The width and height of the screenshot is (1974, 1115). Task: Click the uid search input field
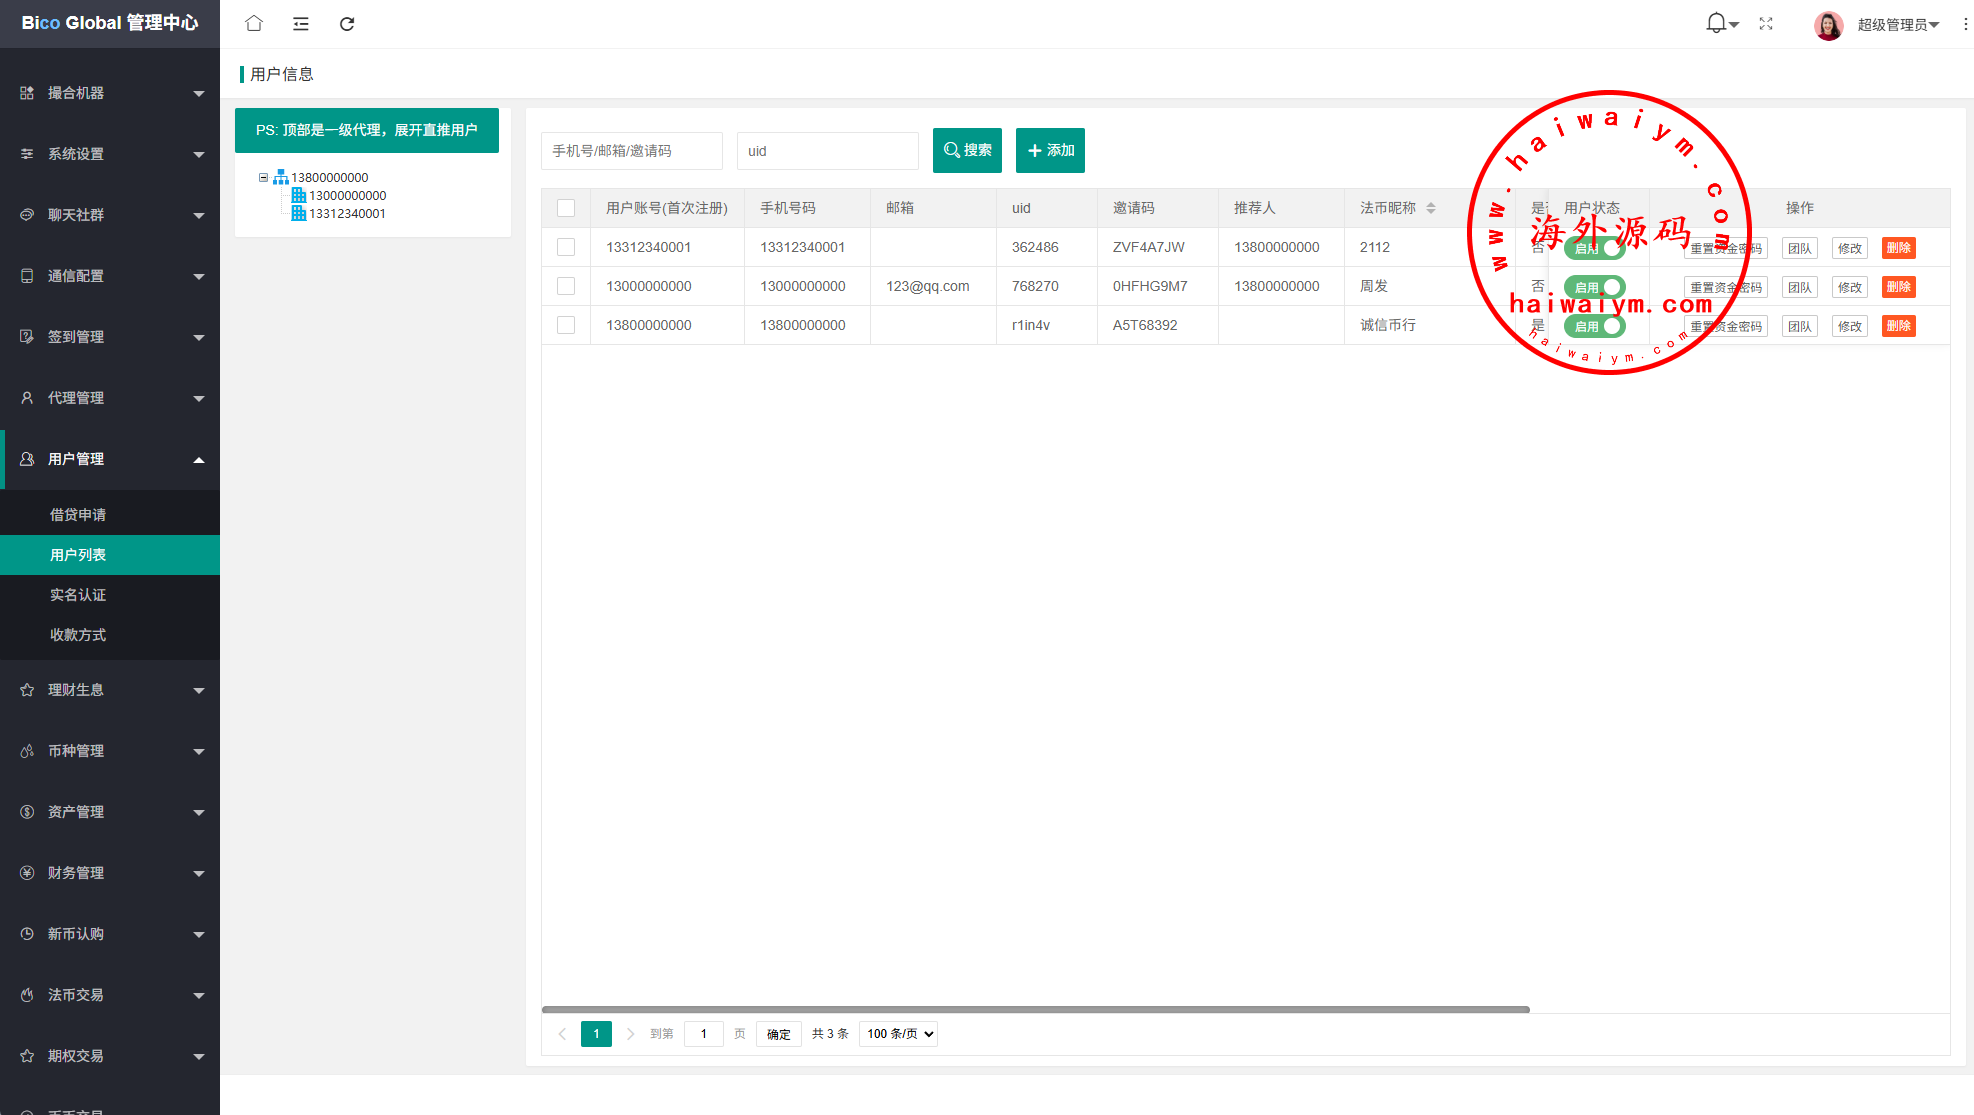point(827,151)
